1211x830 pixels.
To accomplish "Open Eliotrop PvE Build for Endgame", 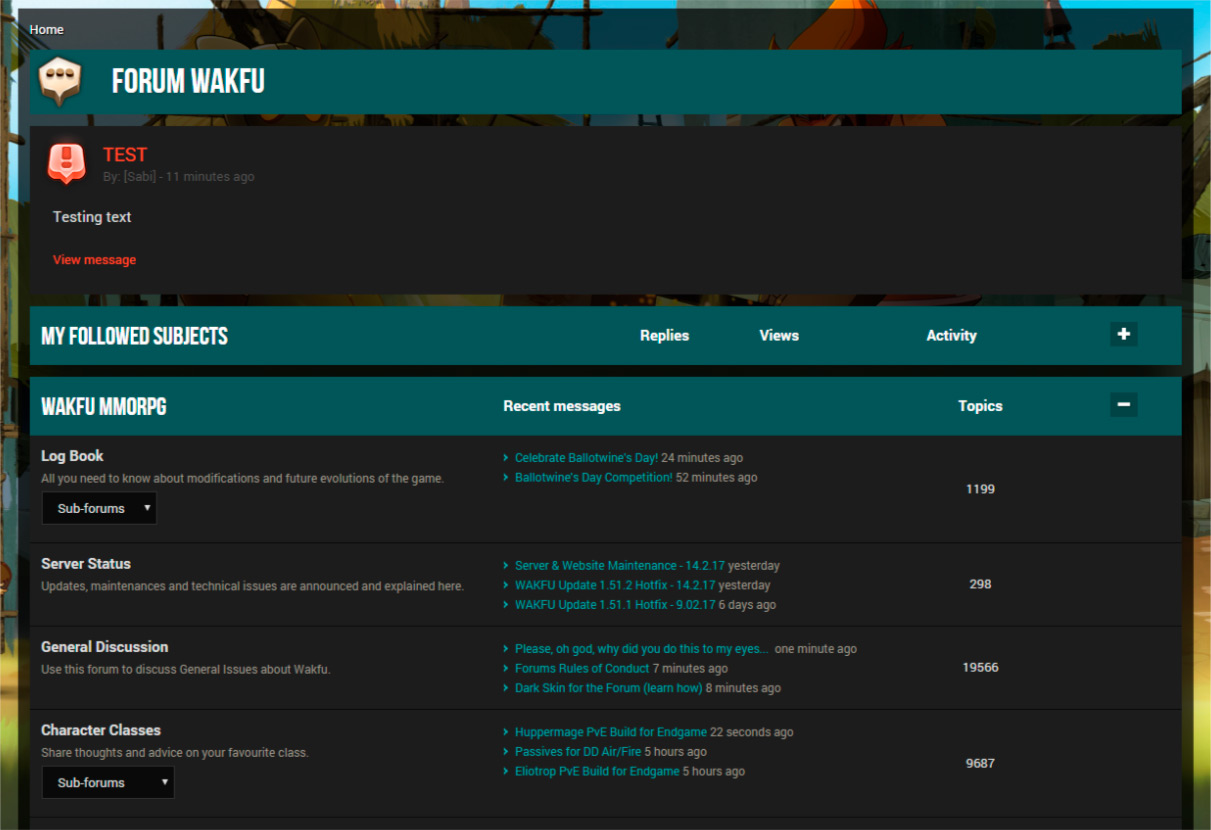I will pyautogui.click(x=597, y=771).
